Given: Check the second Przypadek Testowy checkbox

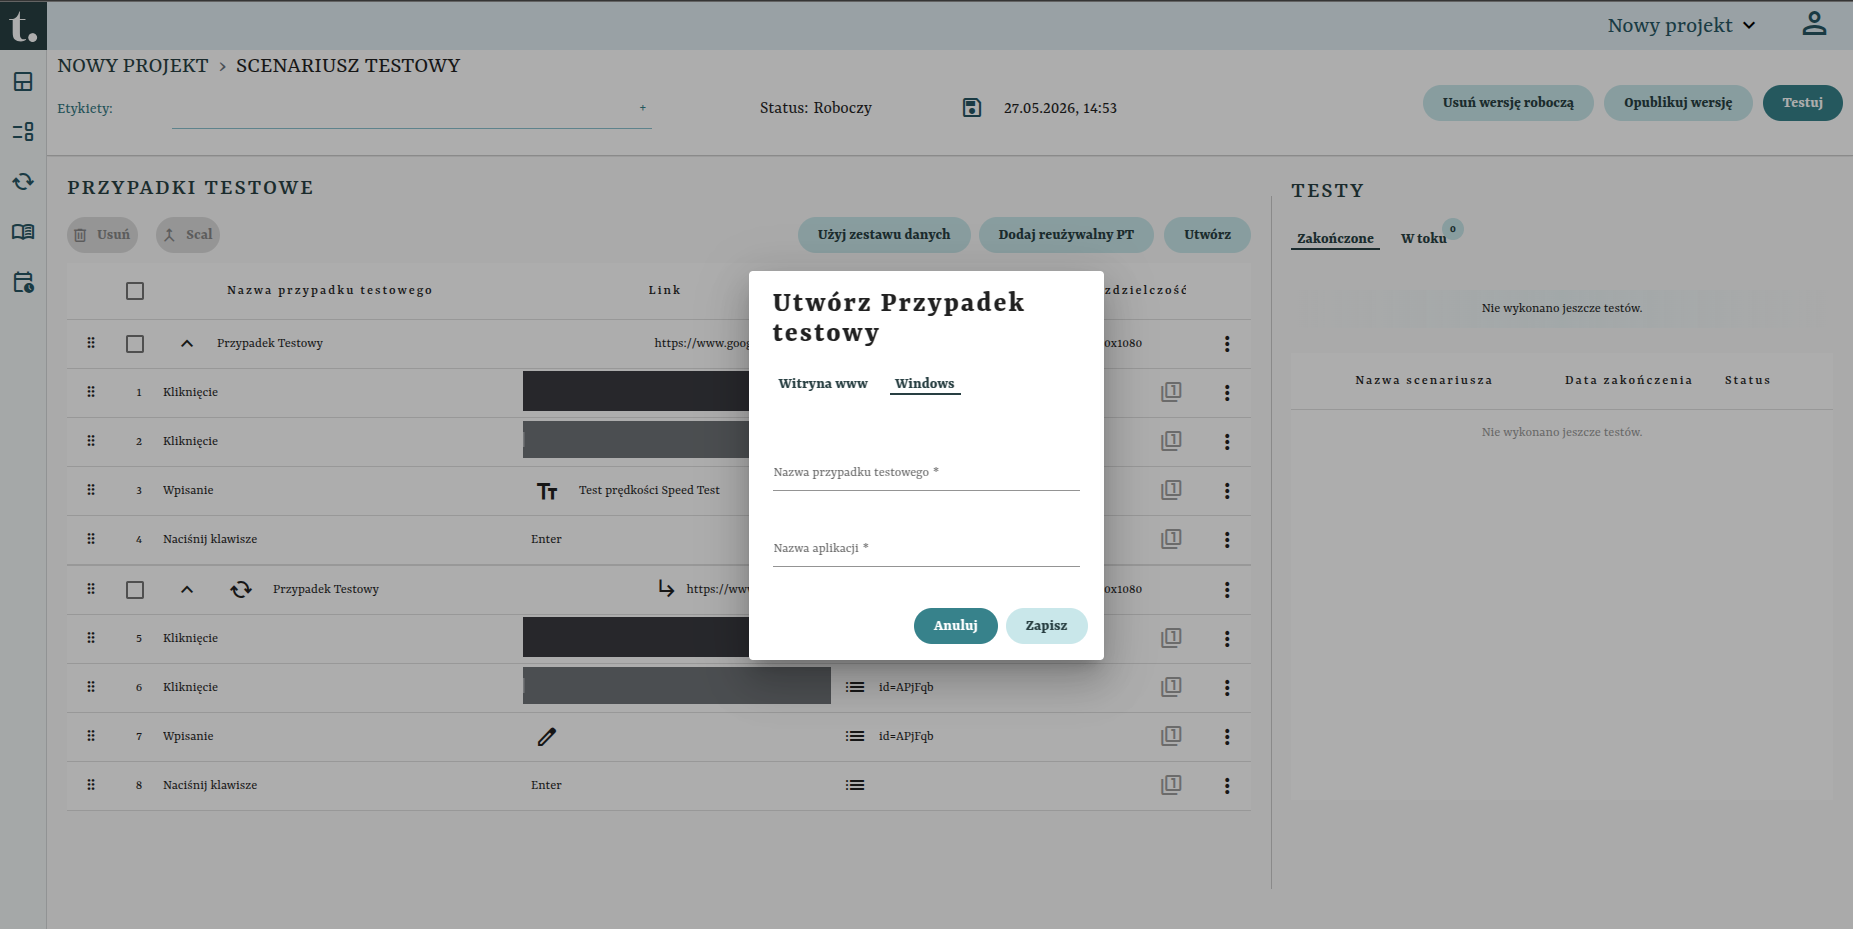Looking at the screenshot, I should [135, 590].
